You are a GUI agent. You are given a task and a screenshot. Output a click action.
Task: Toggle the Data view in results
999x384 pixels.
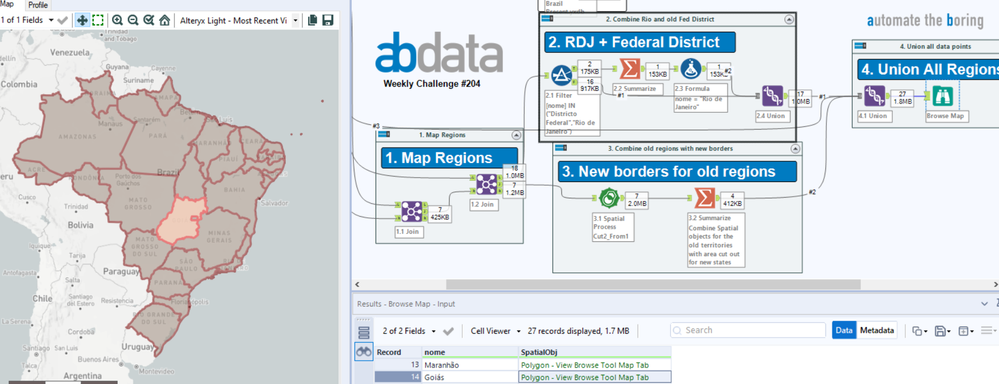844,331
